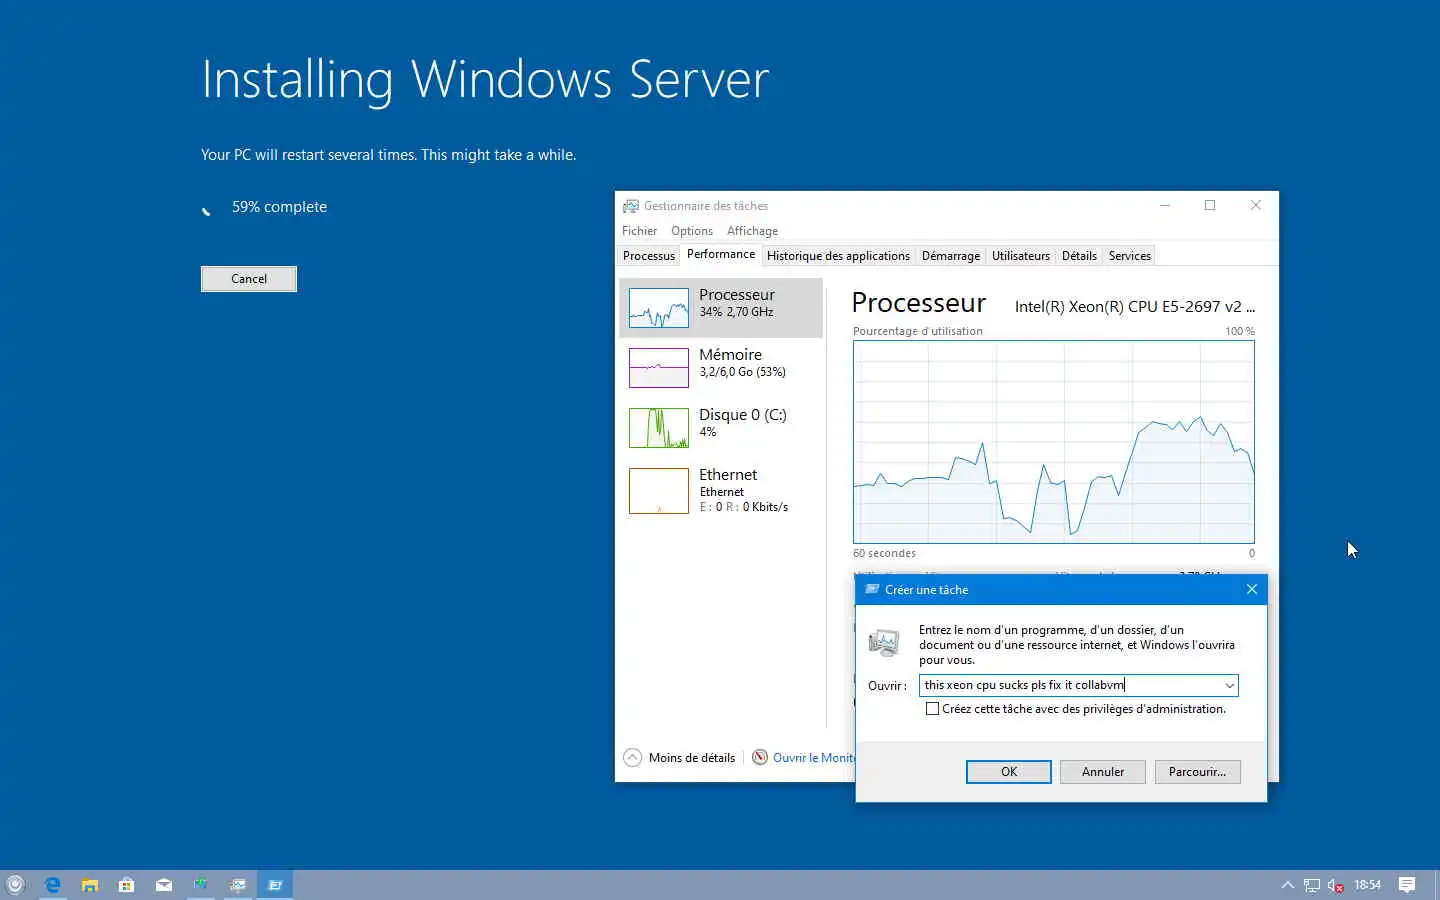1440x900 pixels.
Task: Minimize the Gestionnaire des tâches window
Action: pos(1164,205)
